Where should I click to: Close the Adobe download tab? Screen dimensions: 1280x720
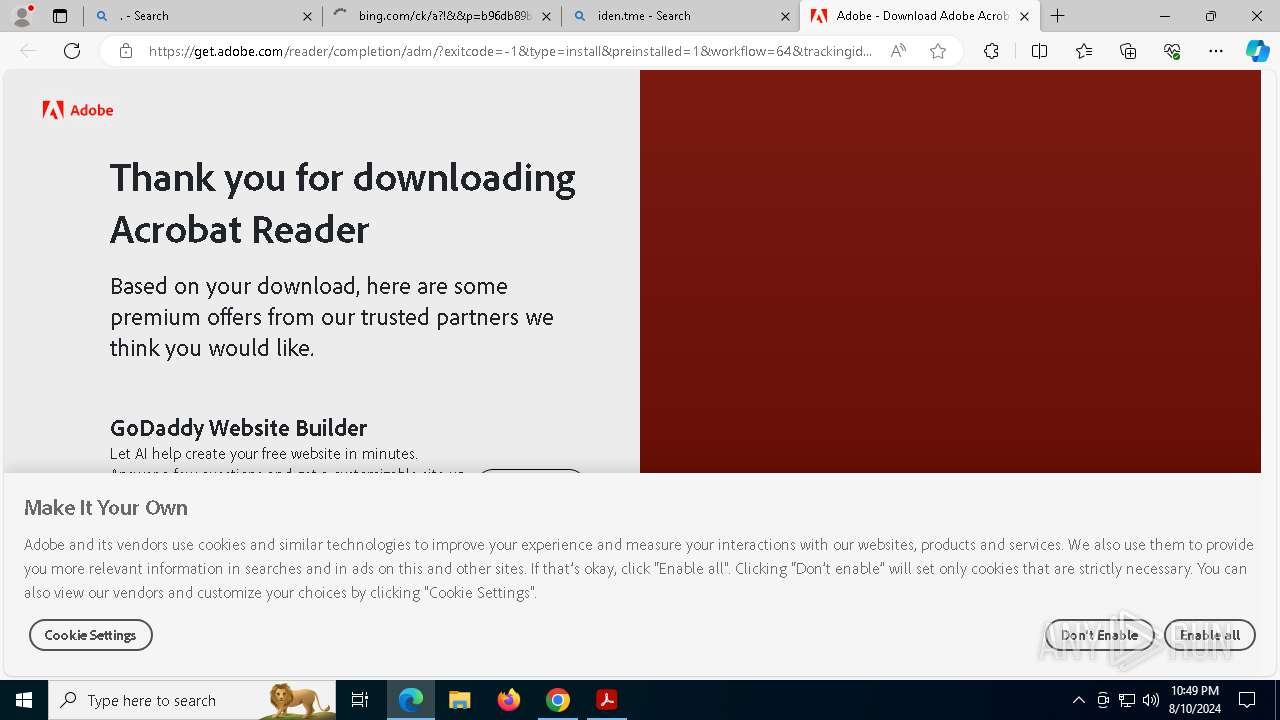coord(1024,16)
